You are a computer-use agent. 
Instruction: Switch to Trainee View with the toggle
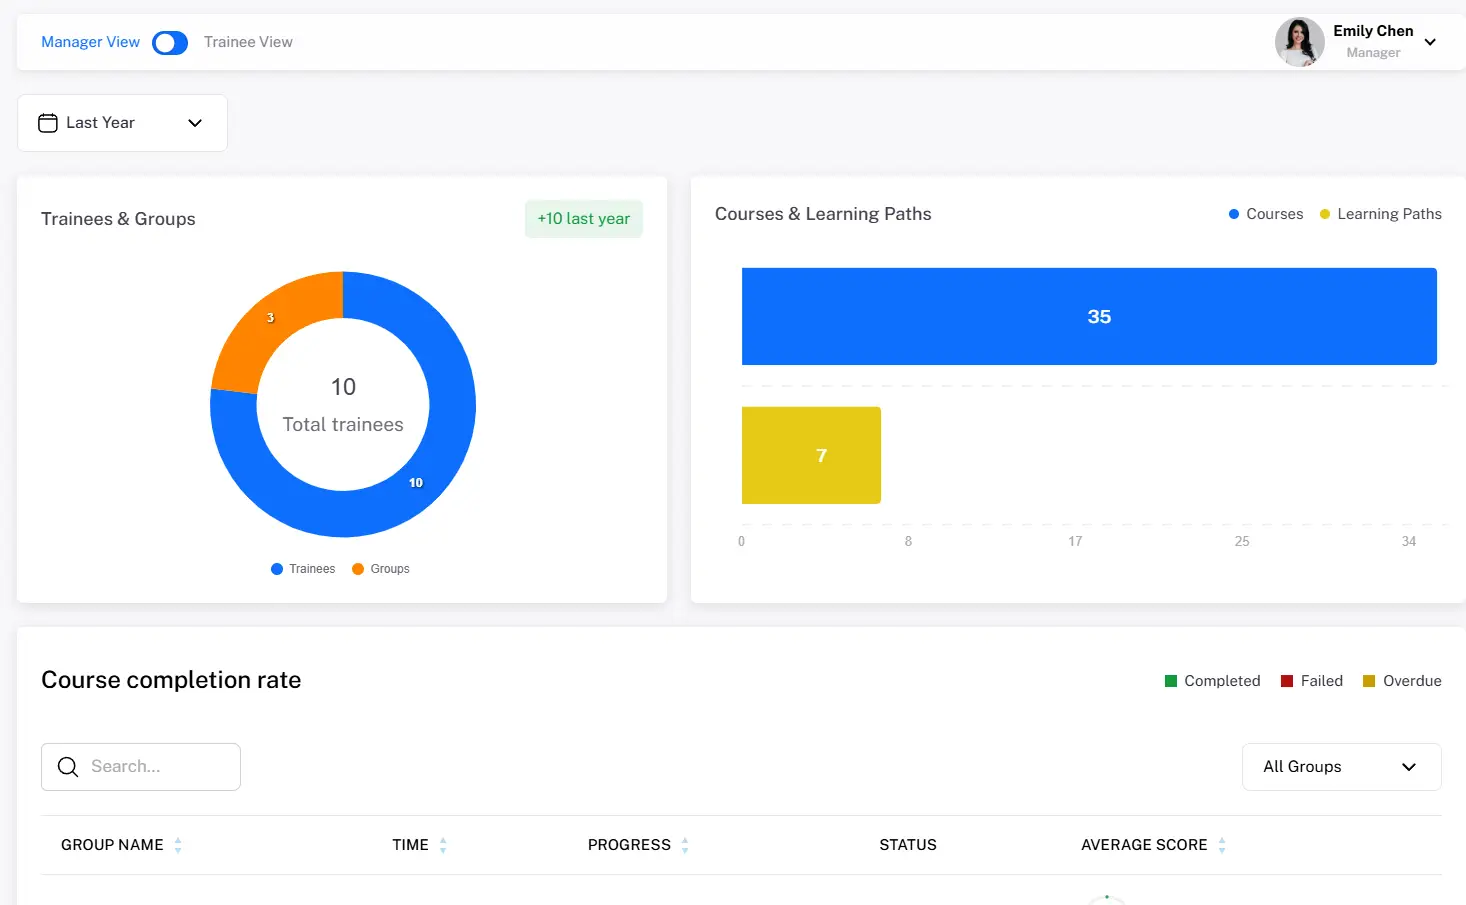170,42
